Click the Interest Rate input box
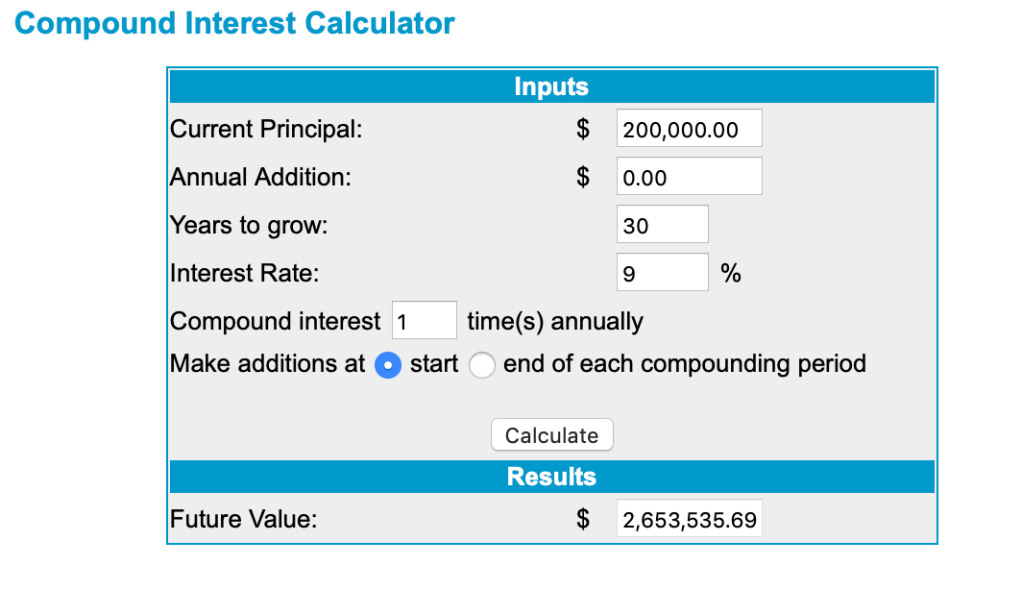 pyautogui.click(x=662, y=273)
